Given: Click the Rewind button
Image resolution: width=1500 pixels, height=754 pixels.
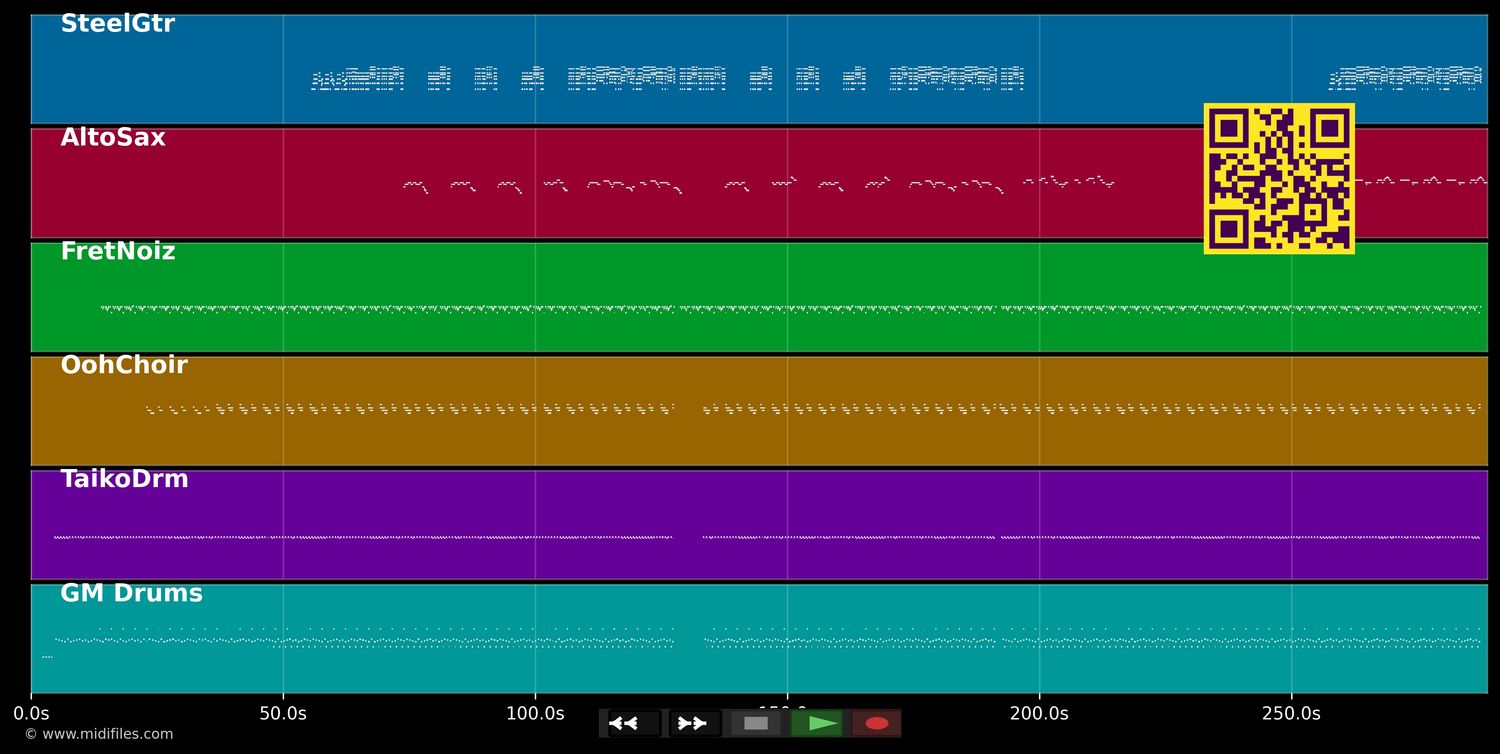Looking at the screenshot, I should click(x=634, y=723).
